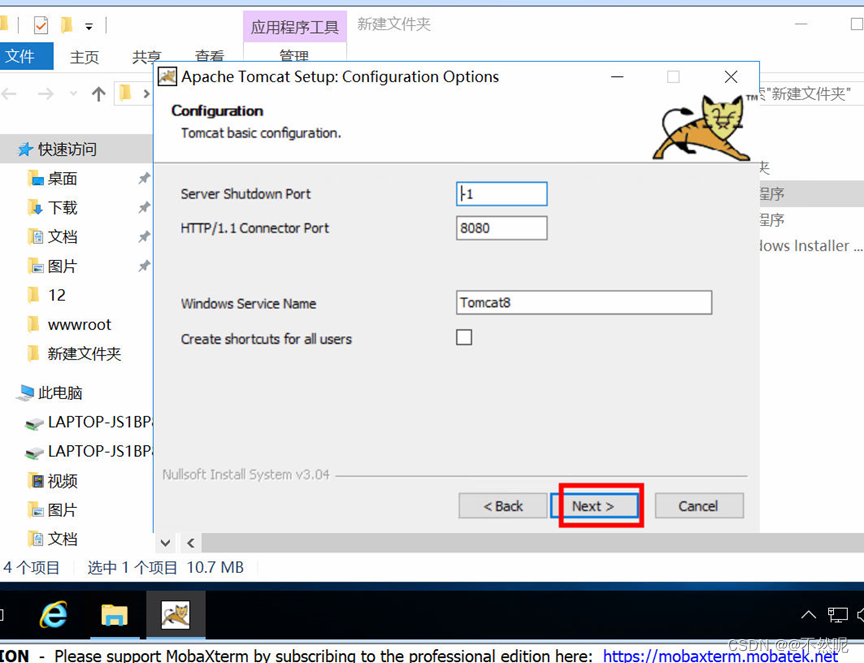Open Internet Explorer from the taskbar

tap(54, 615)
